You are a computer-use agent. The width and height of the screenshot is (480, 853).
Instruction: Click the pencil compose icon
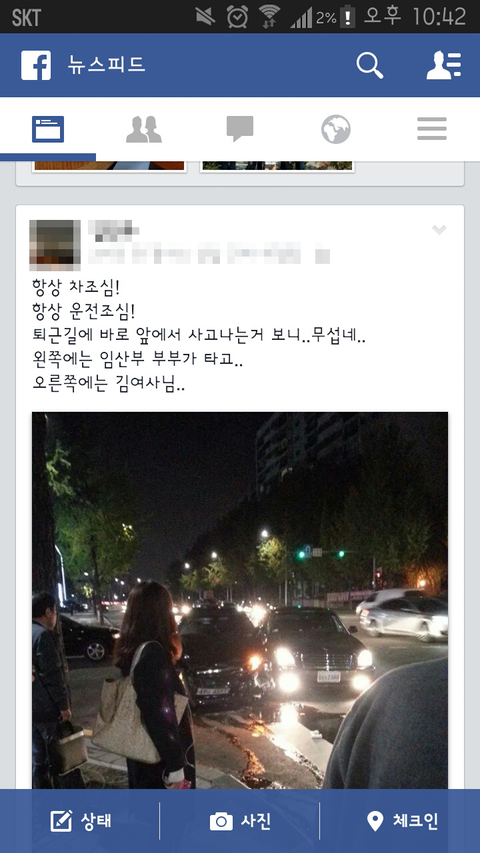[61, 821]
